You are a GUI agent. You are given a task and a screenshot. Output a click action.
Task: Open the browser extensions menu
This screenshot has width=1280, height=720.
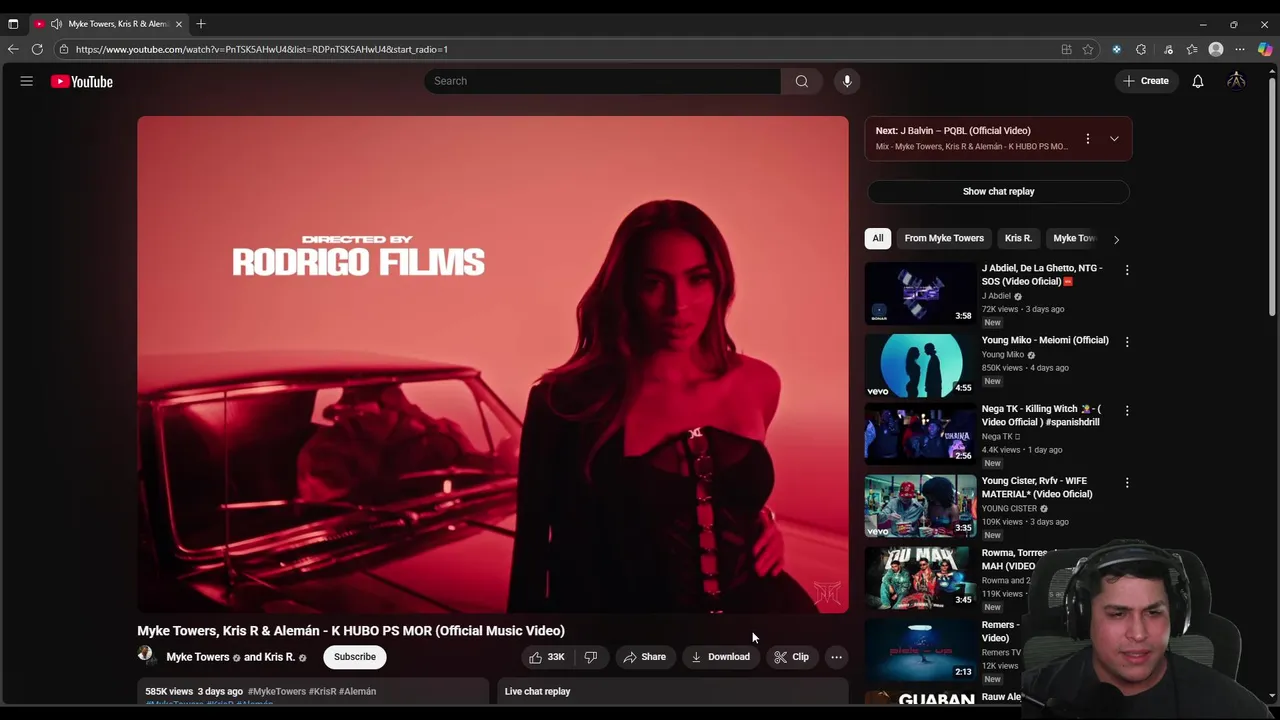[1141, 49]
